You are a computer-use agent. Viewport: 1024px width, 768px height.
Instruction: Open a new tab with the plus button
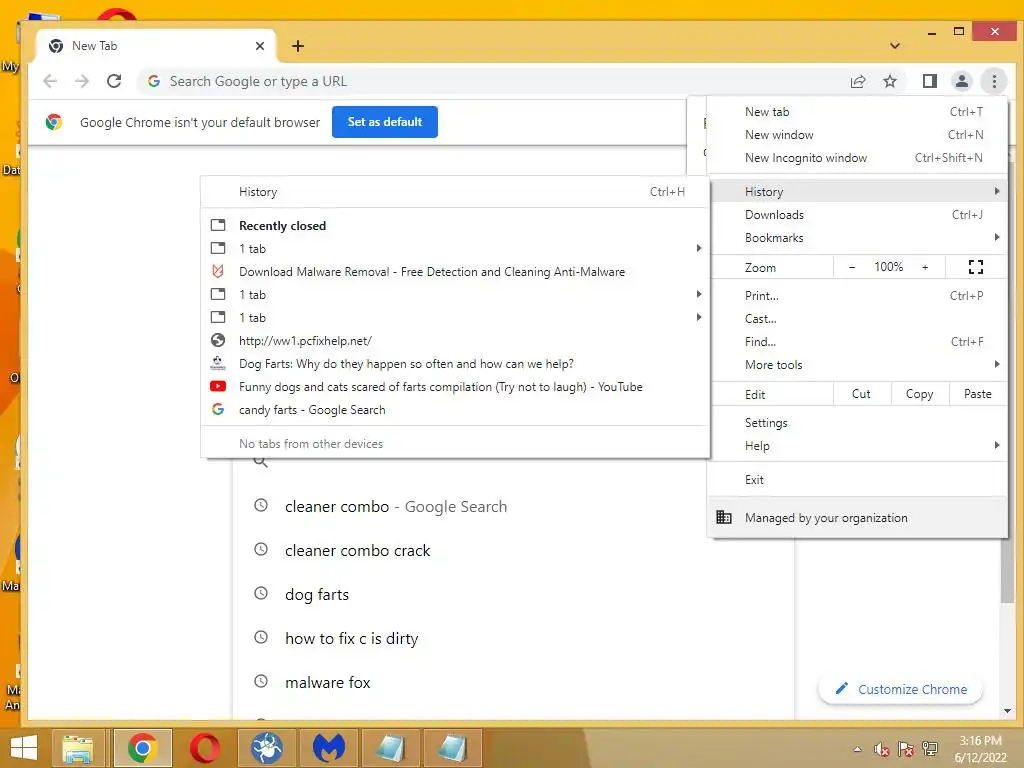298,46
